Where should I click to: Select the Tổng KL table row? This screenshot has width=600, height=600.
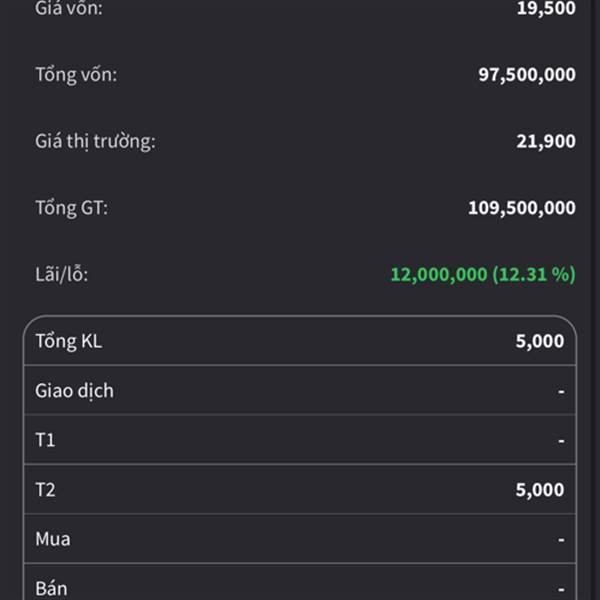(x=300, y=341)
